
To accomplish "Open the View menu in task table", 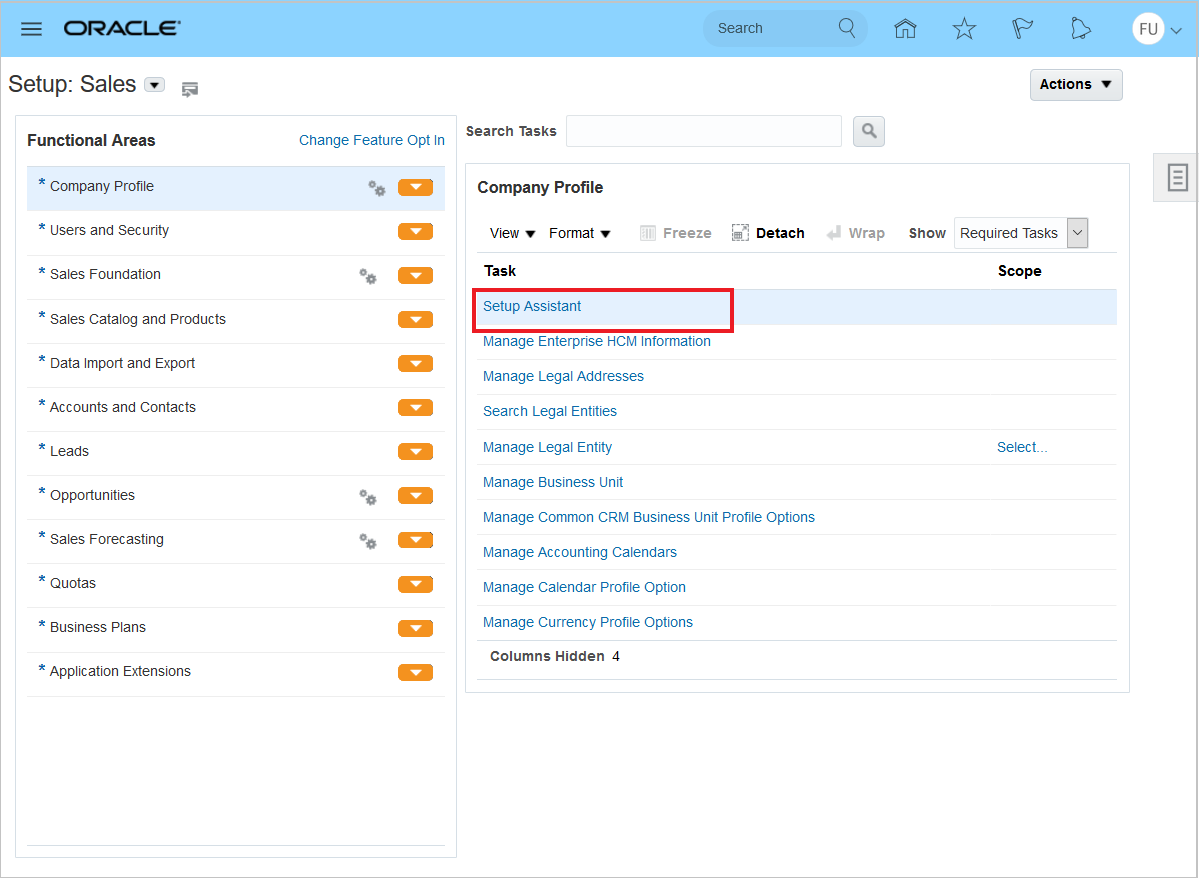I will (x=512, y=233).
